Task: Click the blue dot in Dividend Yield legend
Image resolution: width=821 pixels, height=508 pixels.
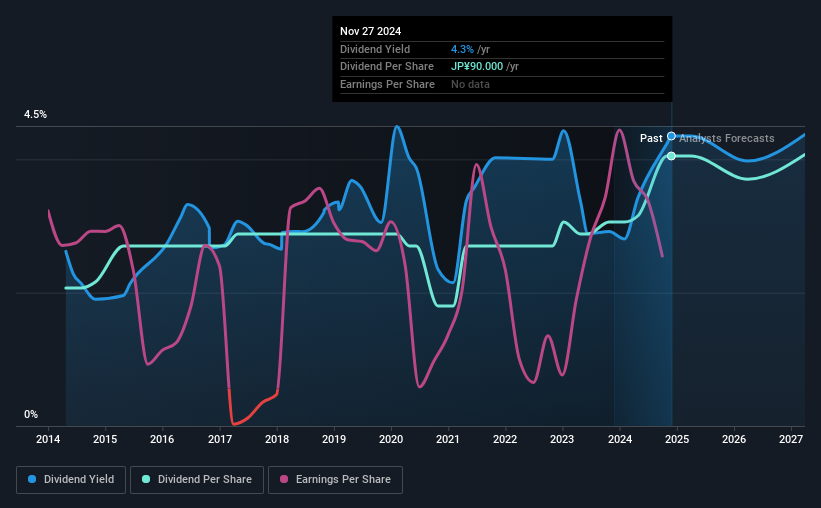Action: (x=32, y=479)
